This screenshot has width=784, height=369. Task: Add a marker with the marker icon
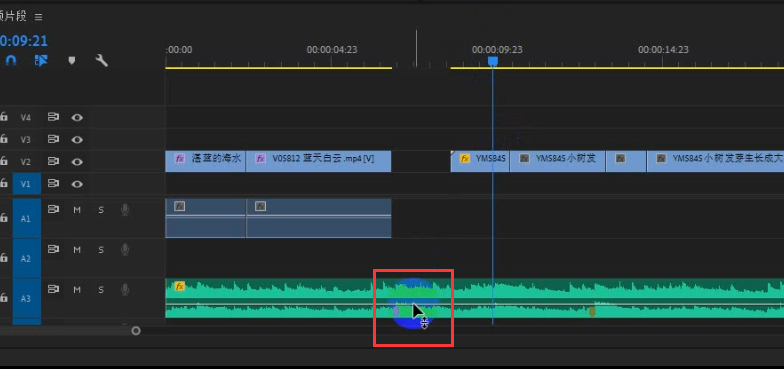point(72,60)
